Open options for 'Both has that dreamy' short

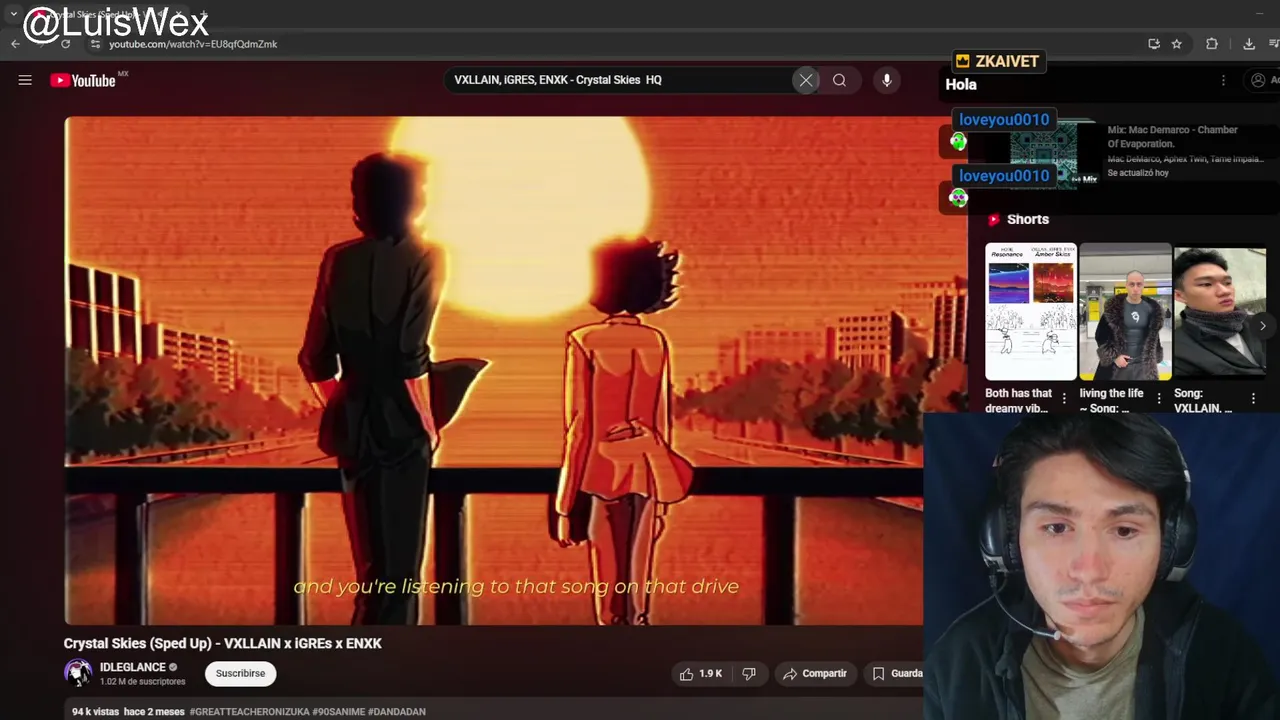click(x=1064, y=399)
